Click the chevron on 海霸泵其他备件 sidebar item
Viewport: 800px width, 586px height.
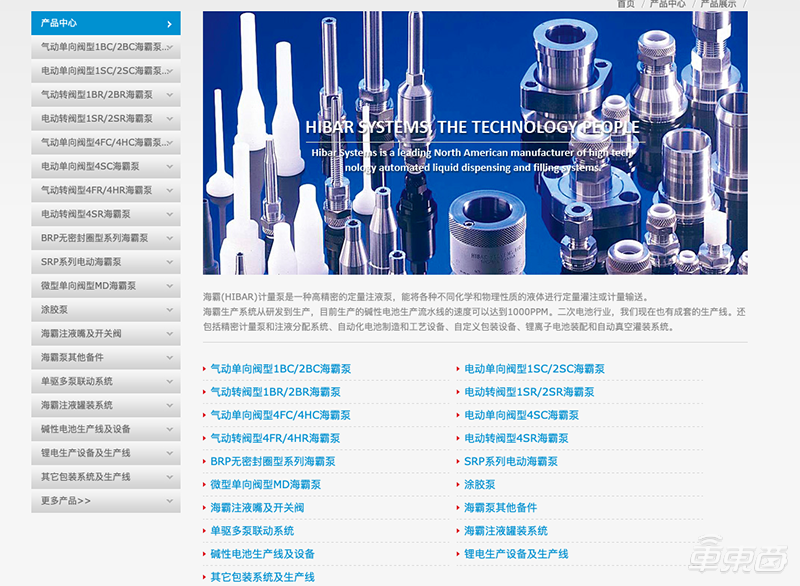[x=170, y=358]
